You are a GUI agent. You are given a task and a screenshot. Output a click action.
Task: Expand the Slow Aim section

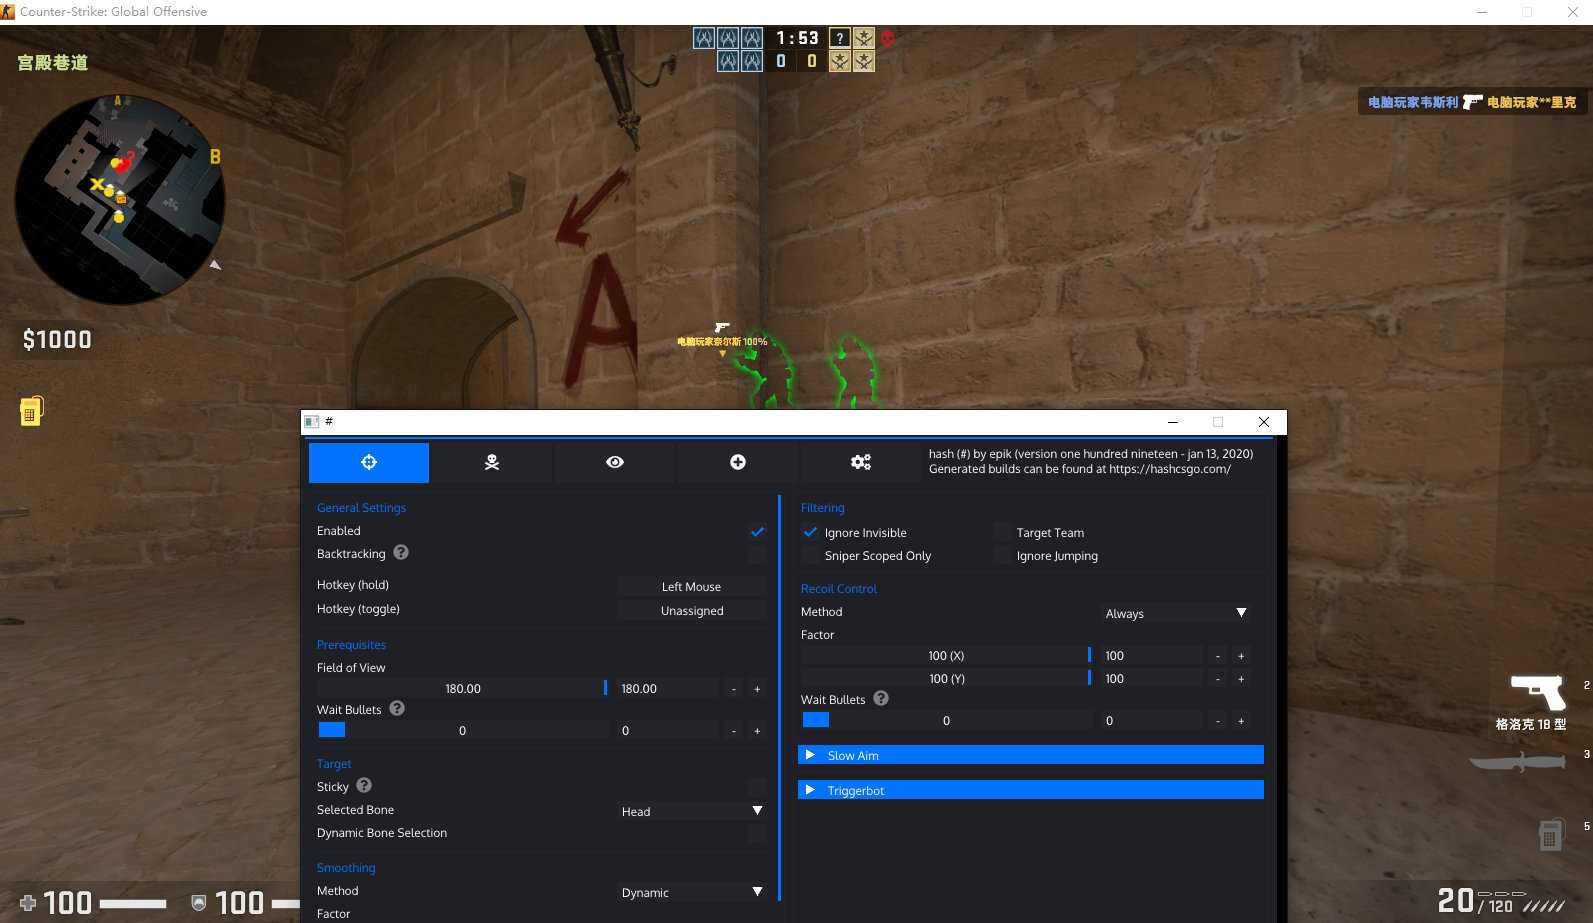[1031, 755]
